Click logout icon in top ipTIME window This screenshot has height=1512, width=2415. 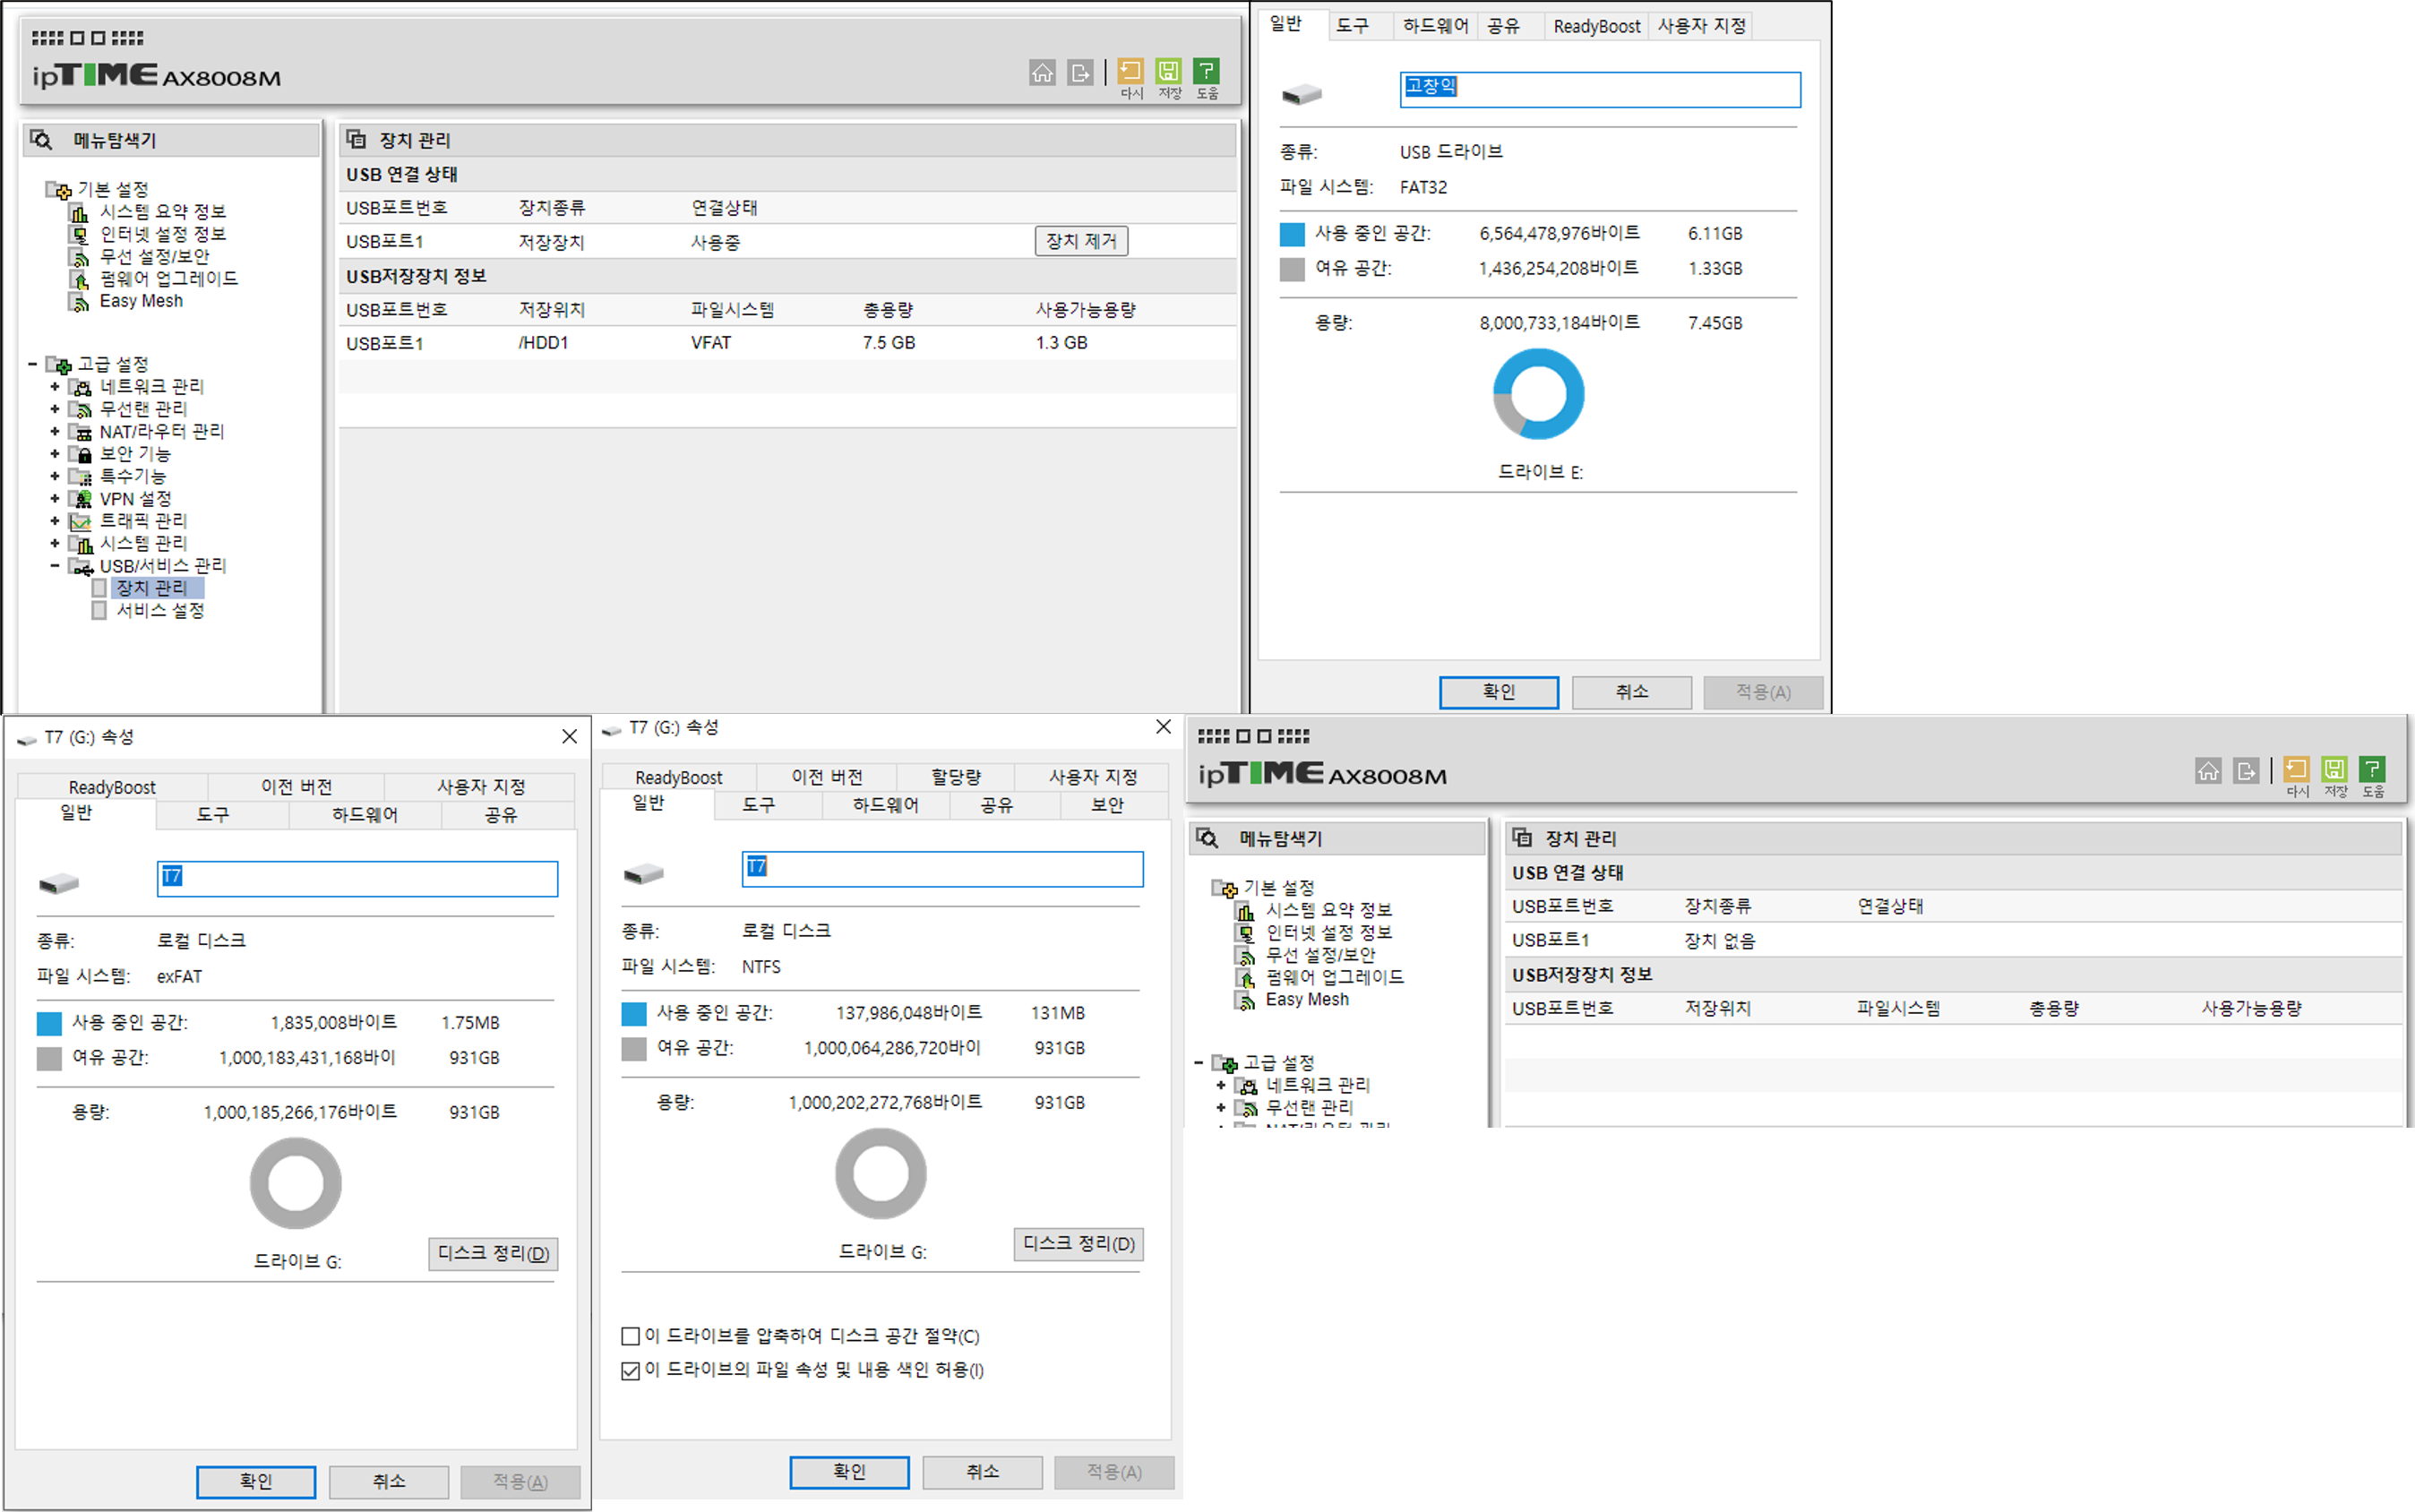pyautogui.click(x=1080, y=72)
